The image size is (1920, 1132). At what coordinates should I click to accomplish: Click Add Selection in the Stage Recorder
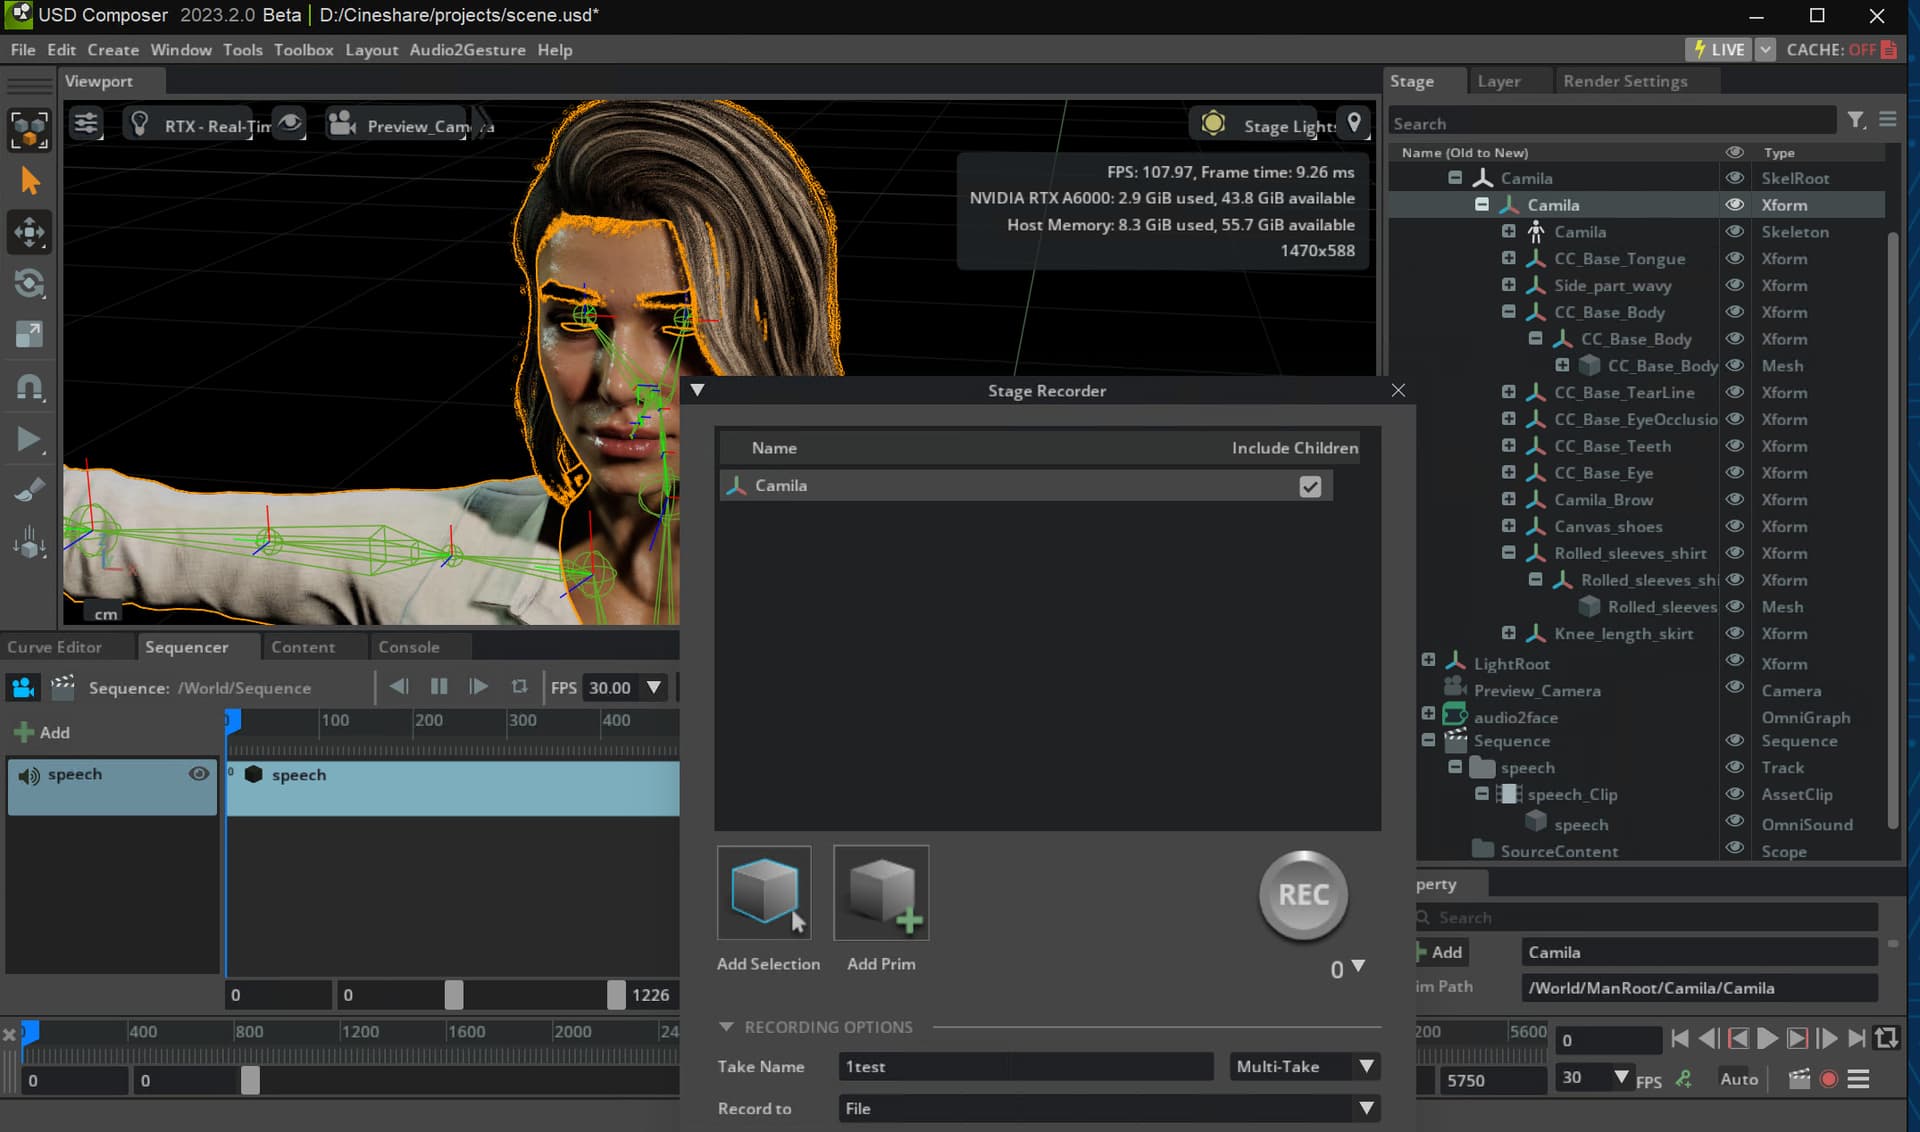765,893
